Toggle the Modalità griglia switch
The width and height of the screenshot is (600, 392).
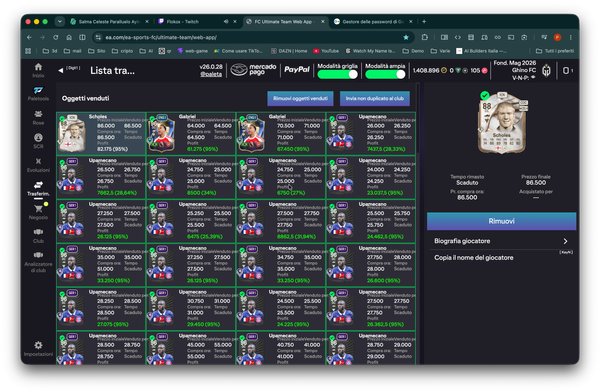[338, 74]
